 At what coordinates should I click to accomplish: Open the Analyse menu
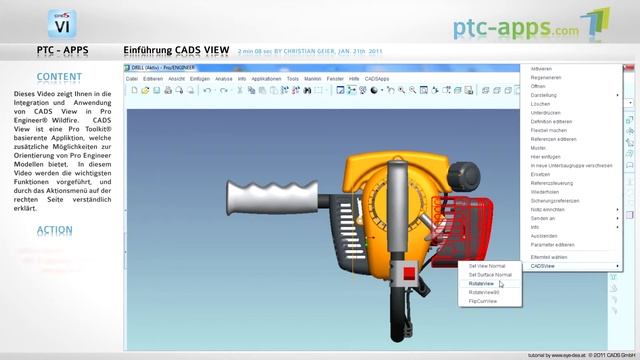[x=224, y=79]
